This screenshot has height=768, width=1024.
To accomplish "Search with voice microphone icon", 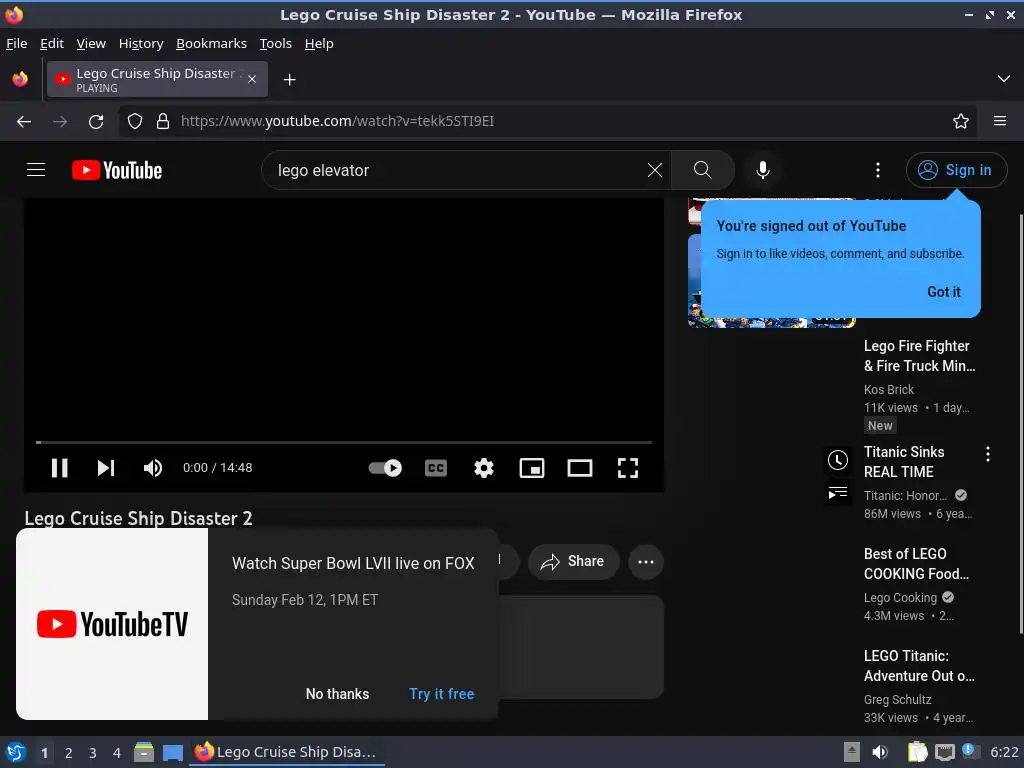I will coord(762,170).
